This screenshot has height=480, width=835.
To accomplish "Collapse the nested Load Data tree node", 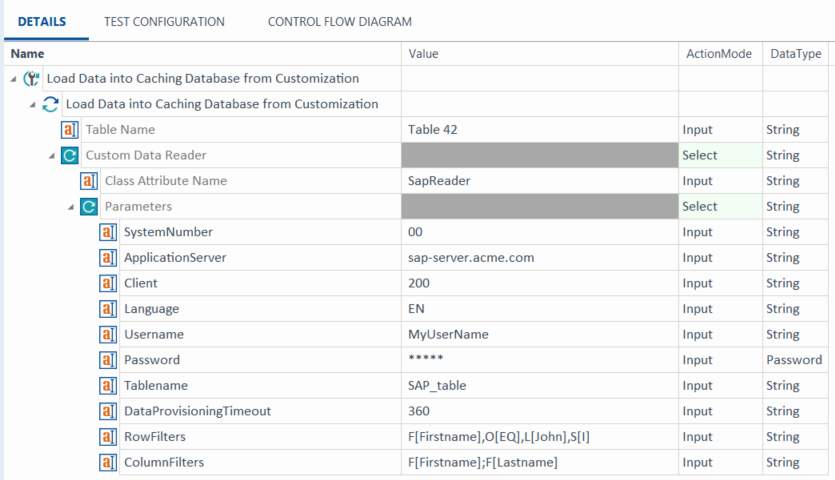I will point(32,104).
